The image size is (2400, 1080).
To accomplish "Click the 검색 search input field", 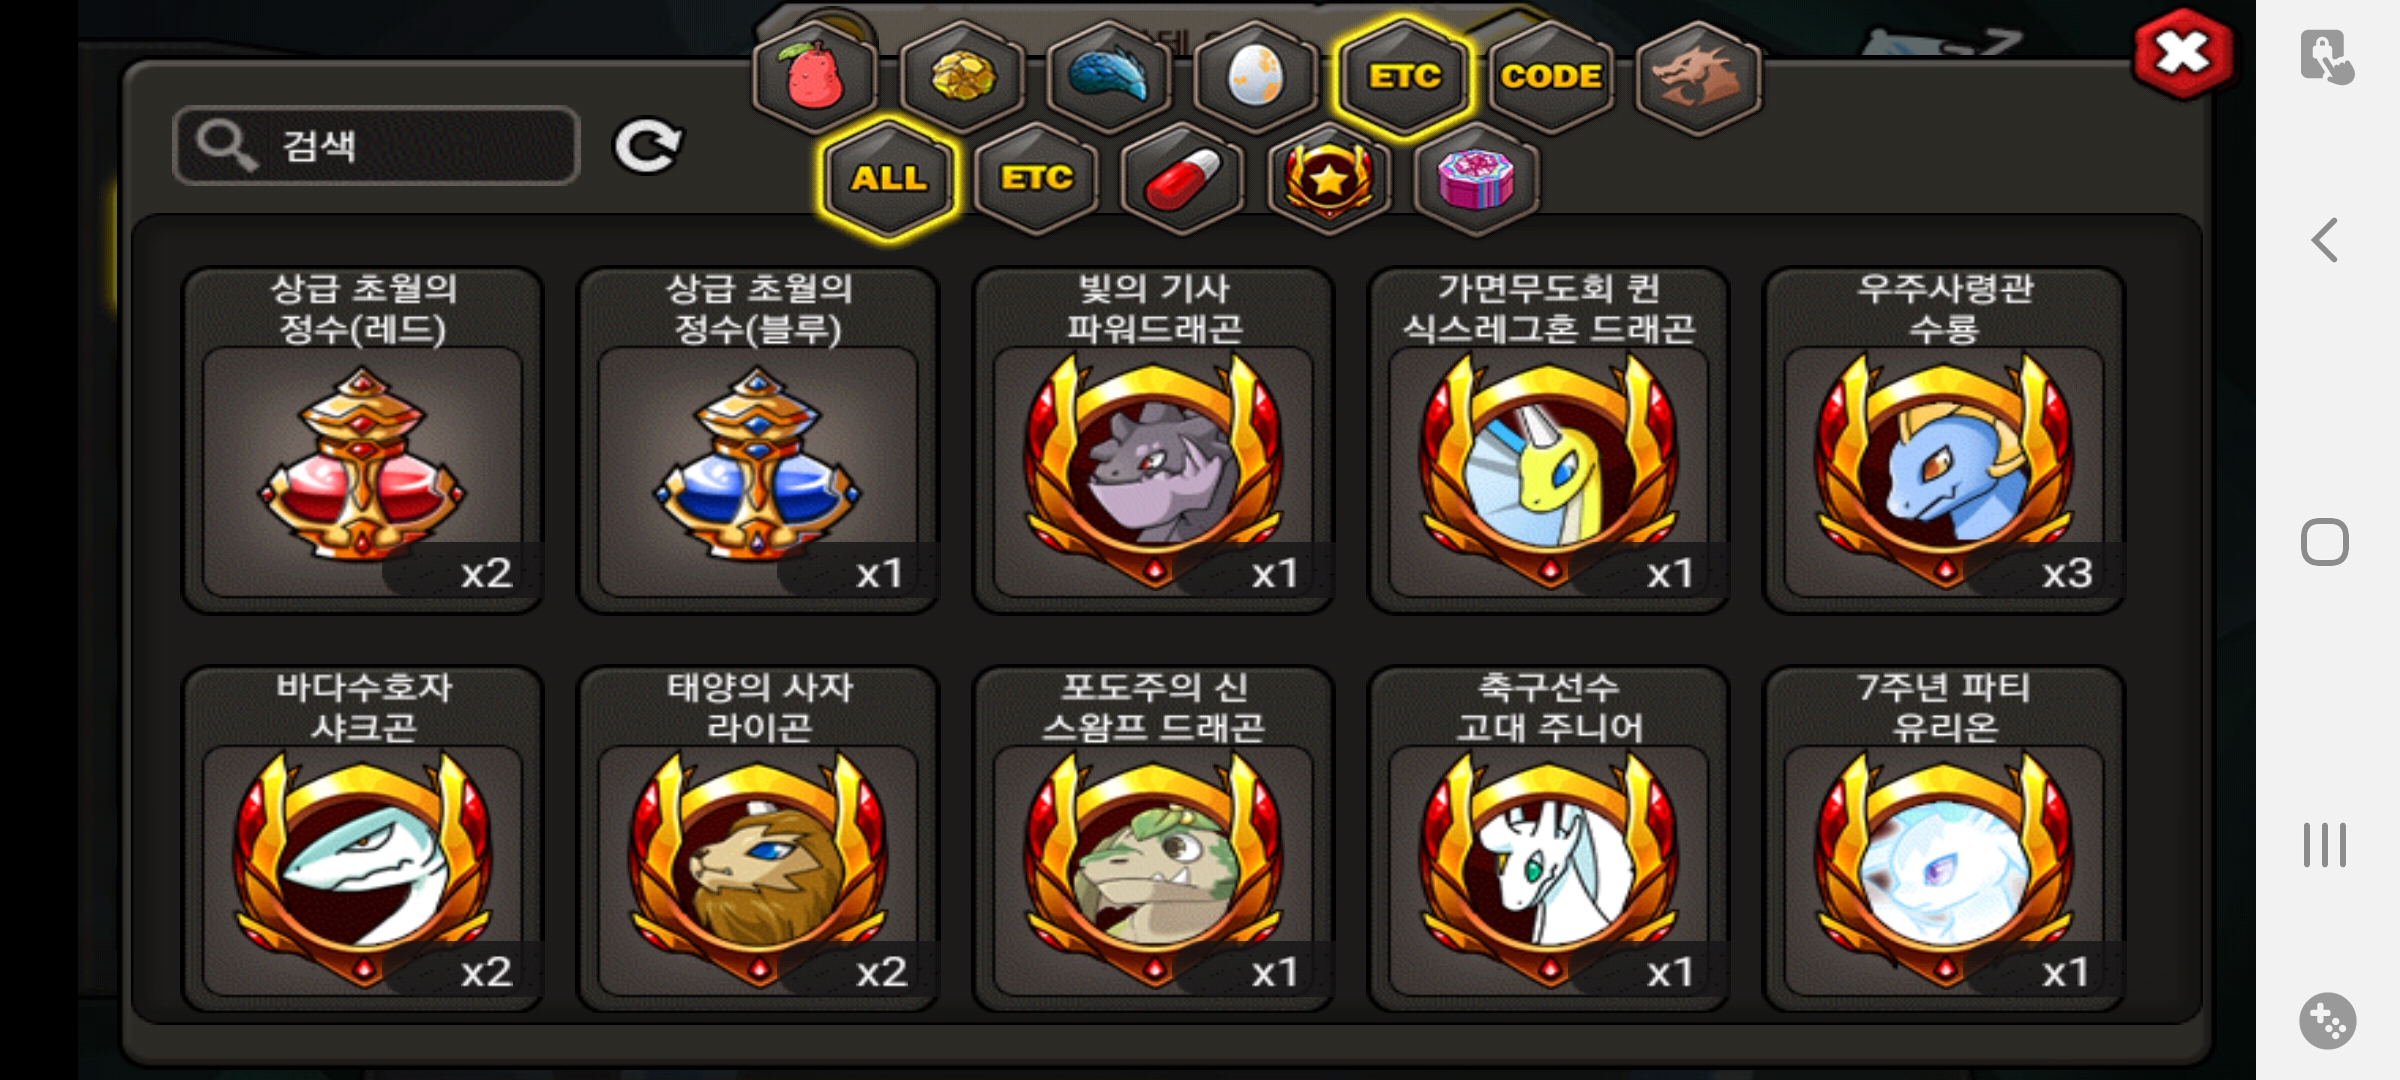I will click(x=377, y=146).
